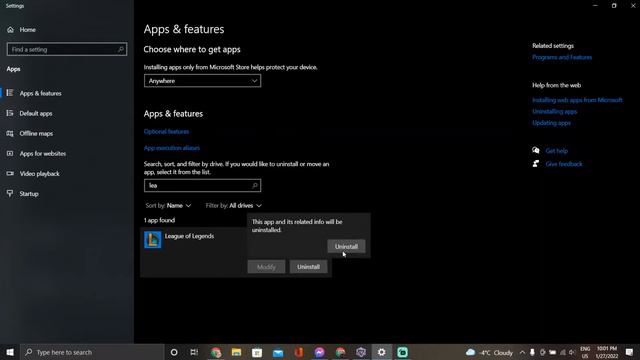Open the green app icon right of Settings gear
The height and width of the screenshot is (360, 640).
[402, 352]
